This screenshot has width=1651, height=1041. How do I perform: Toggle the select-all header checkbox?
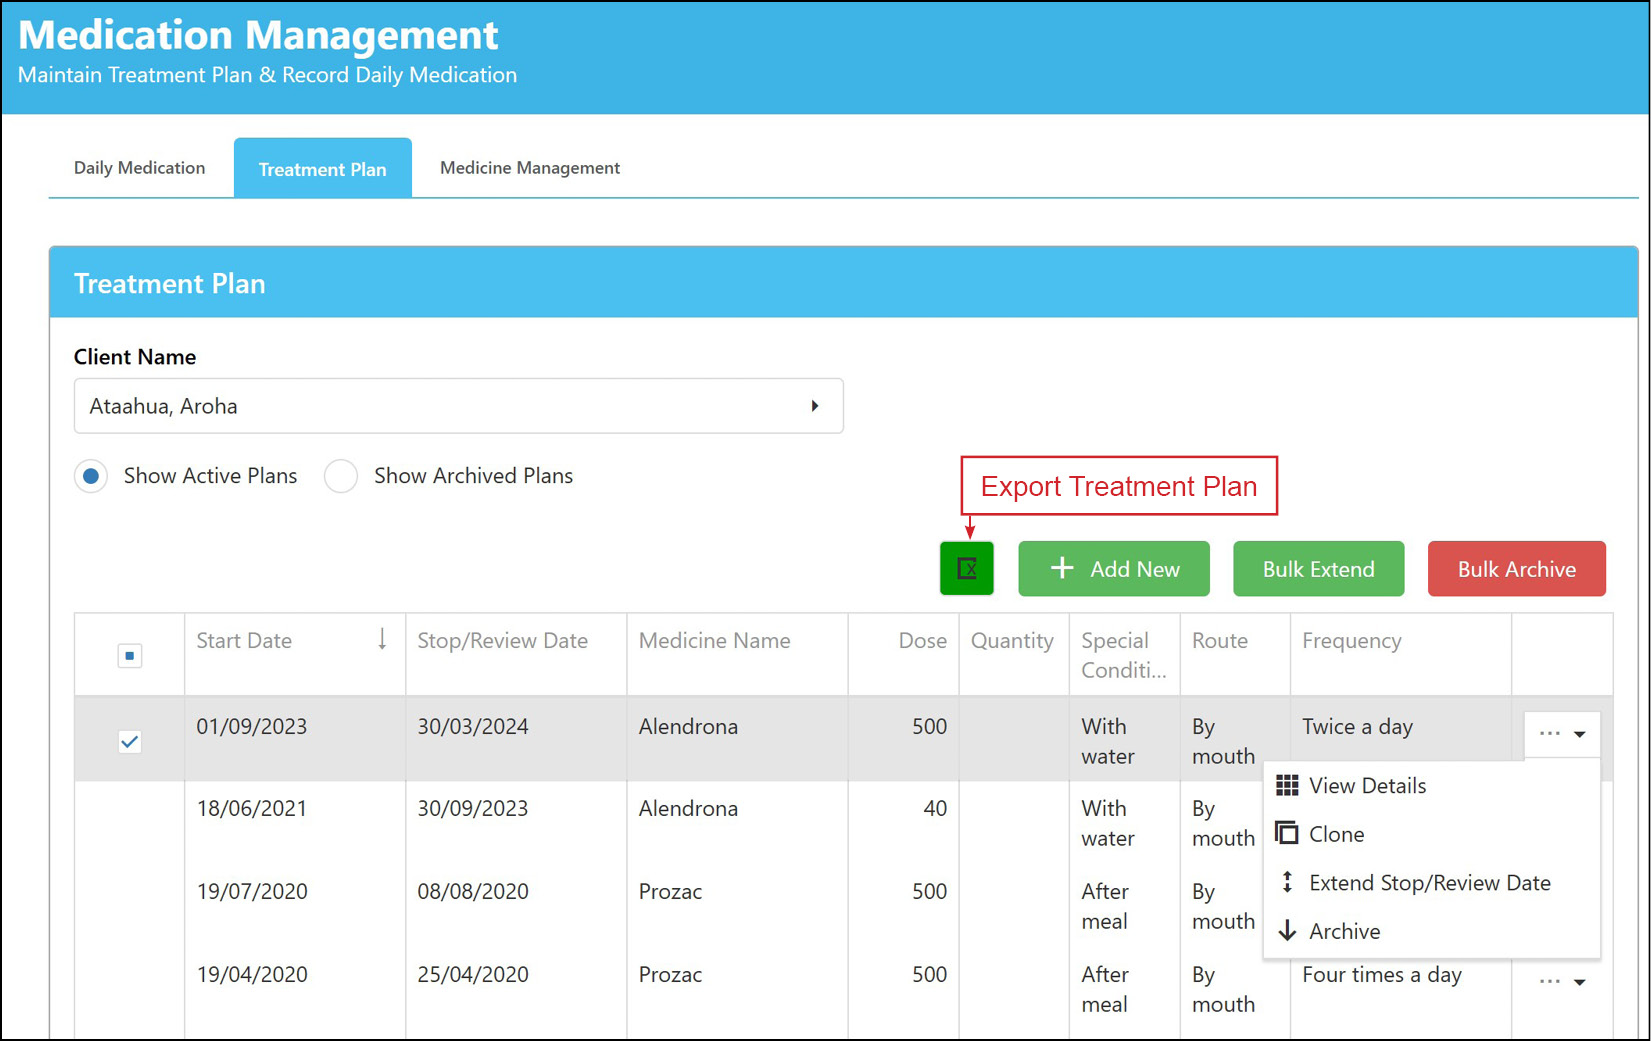pyautogui.click(x=130, y=656)
